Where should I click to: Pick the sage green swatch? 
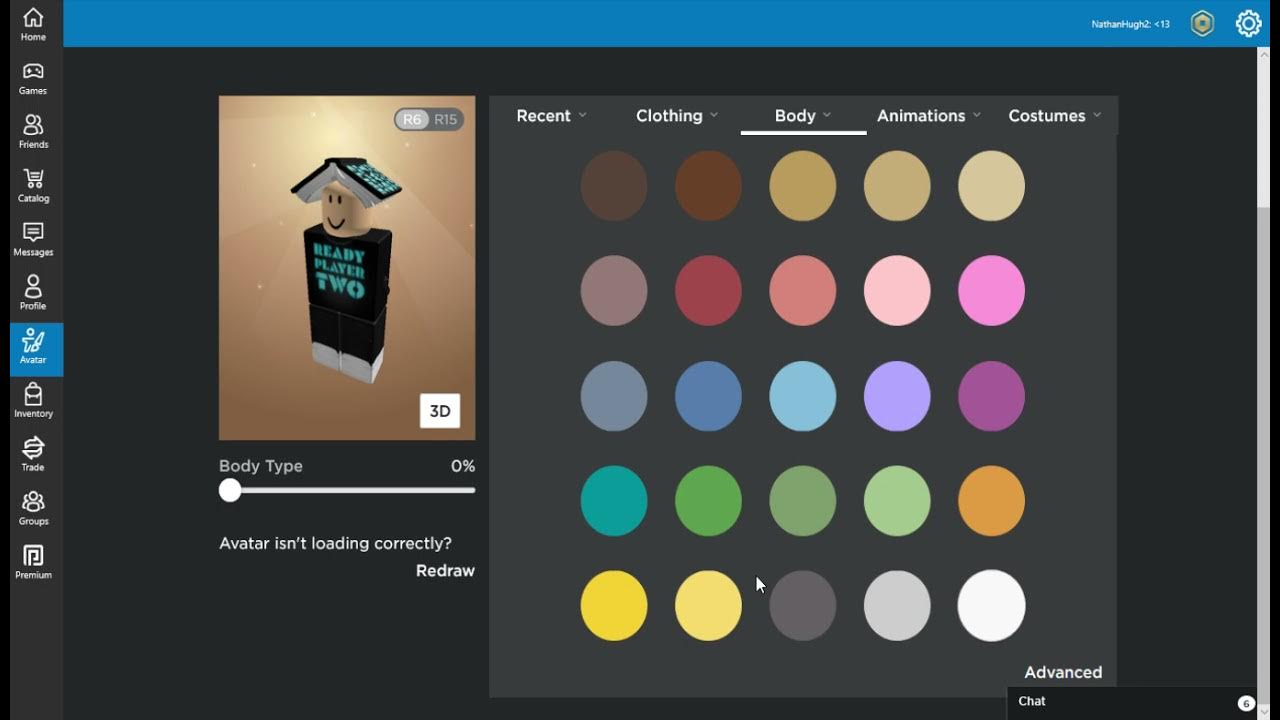[x=803, y=501]
